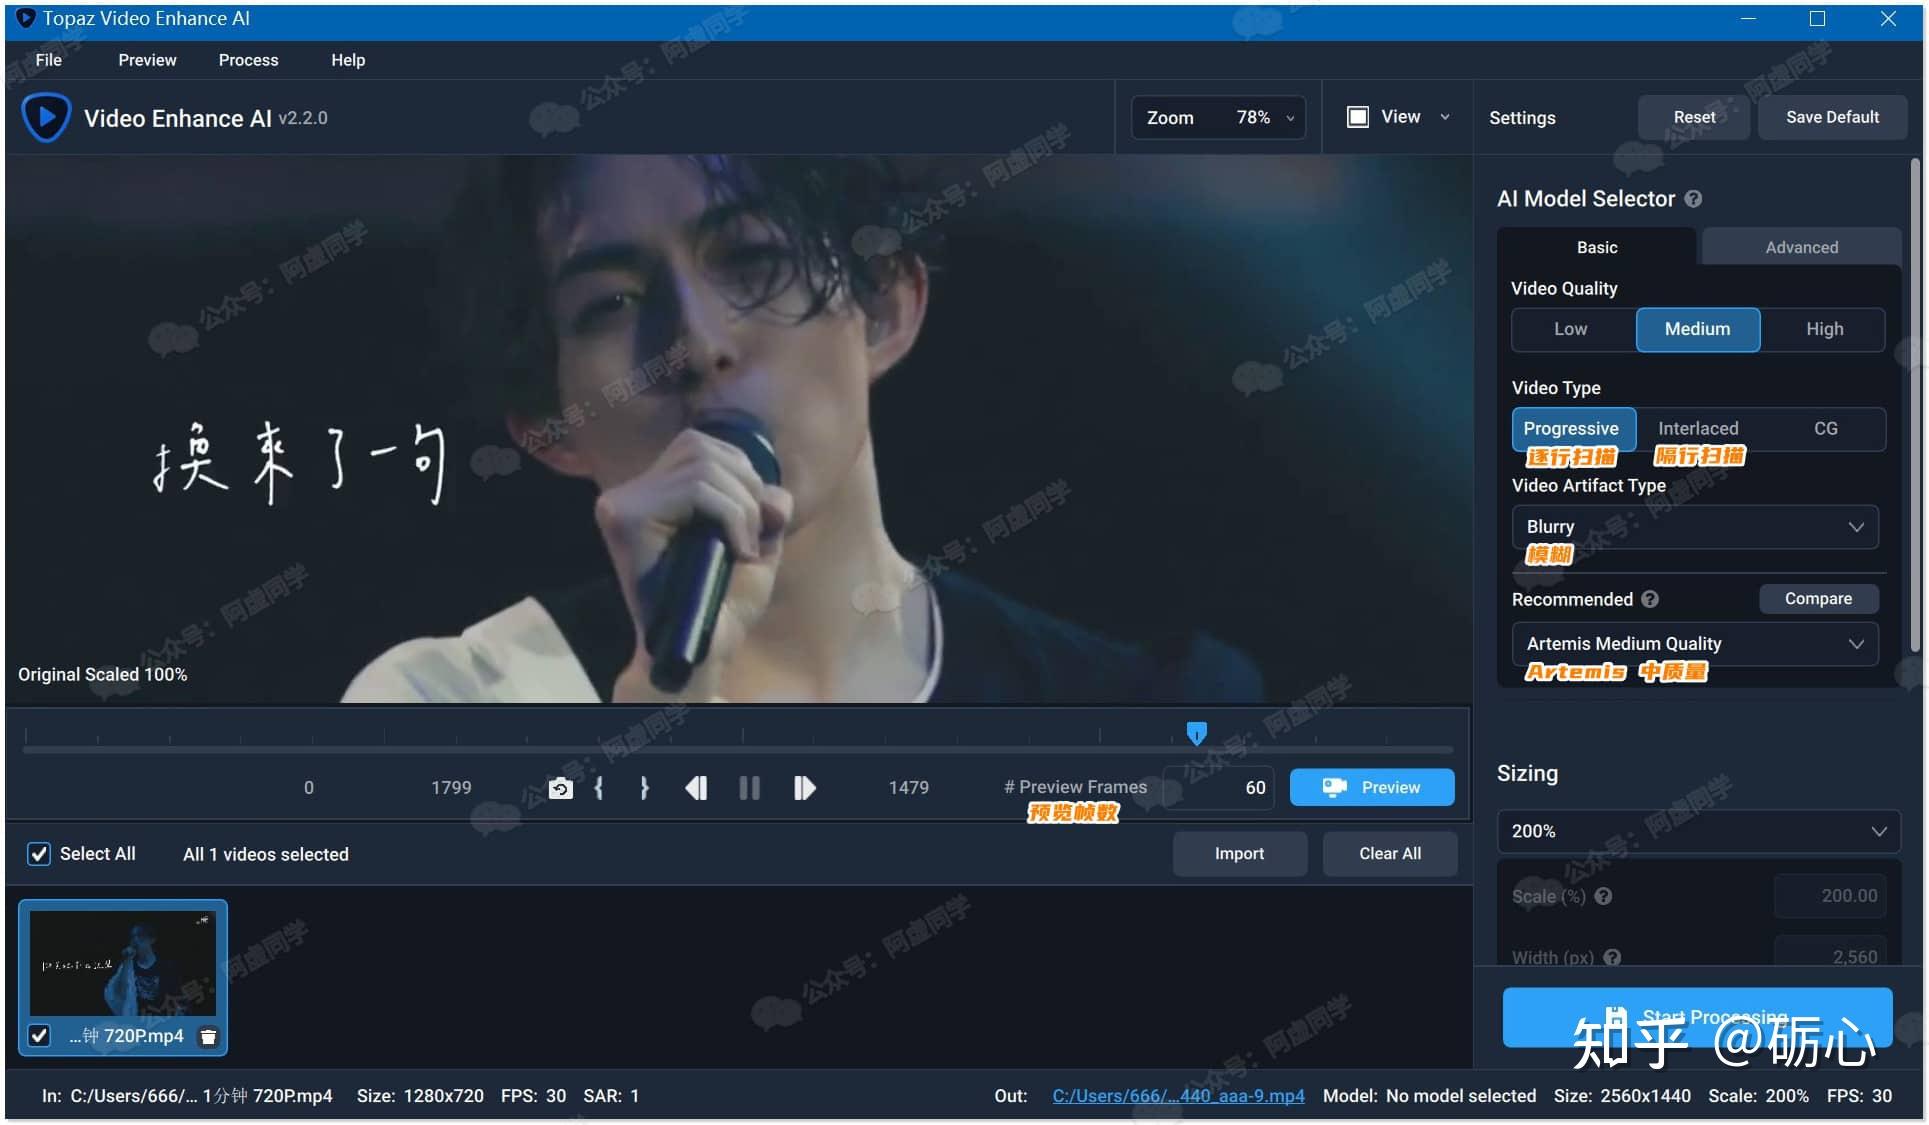The height and width of the screenshot is (1125, 1929).
Task: Open the Artemis Medium Quality model dropdown
Action: pos(1695,644)
